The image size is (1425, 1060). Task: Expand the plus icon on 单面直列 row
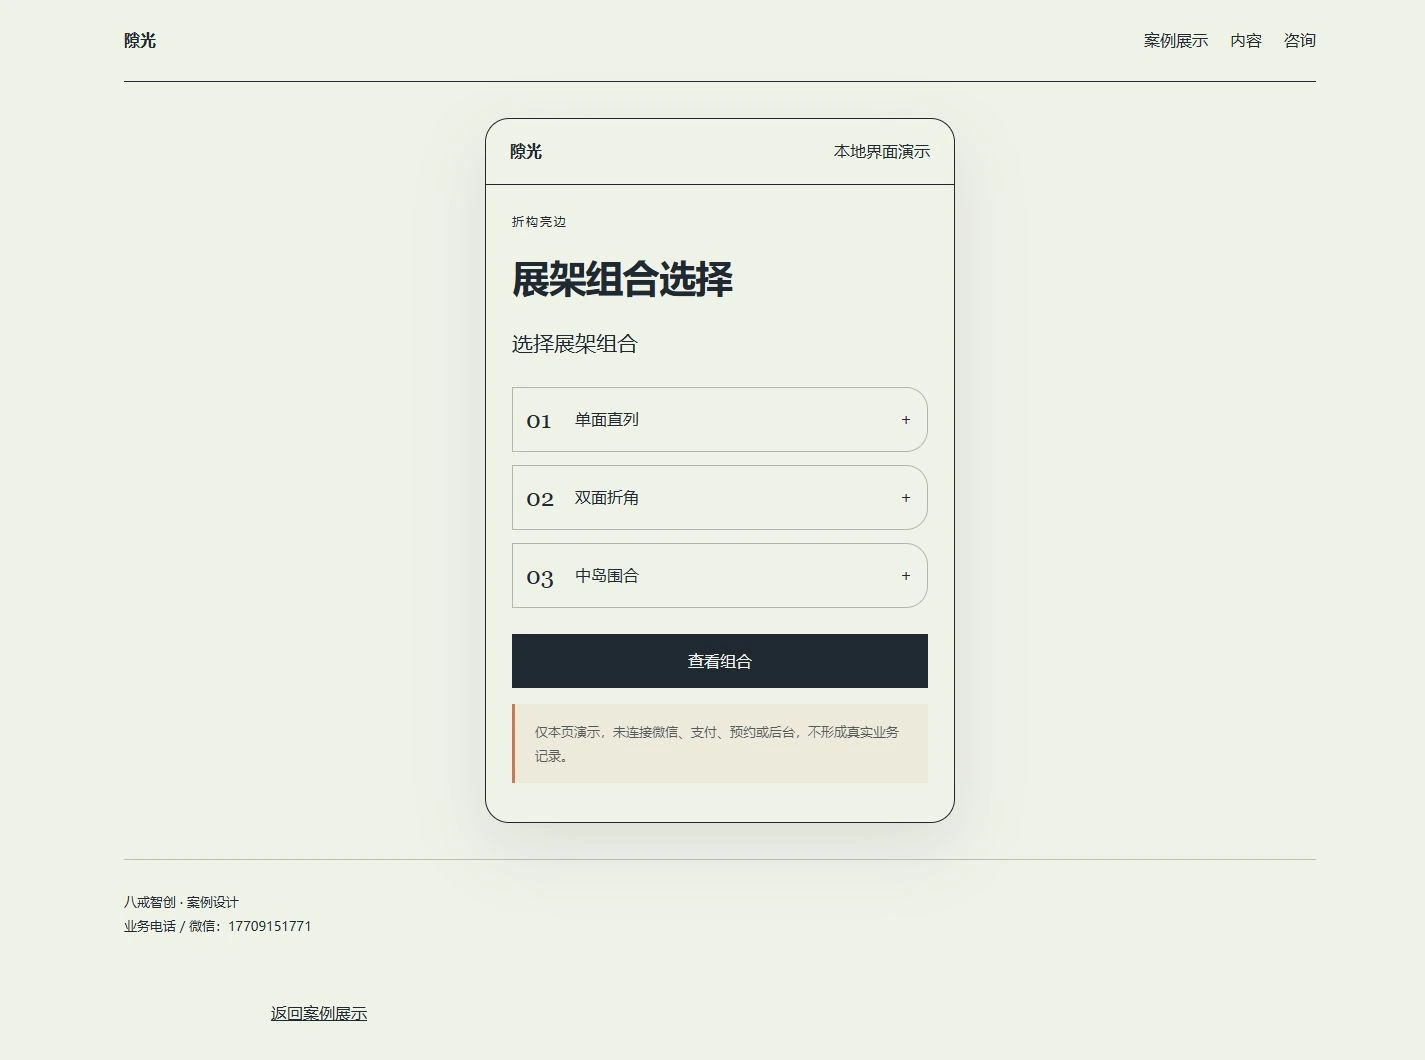pos(905,420)
